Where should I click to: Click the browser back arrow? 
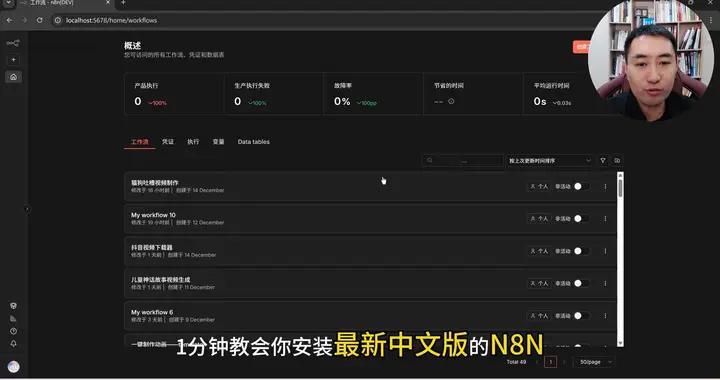tap(10, 20)
